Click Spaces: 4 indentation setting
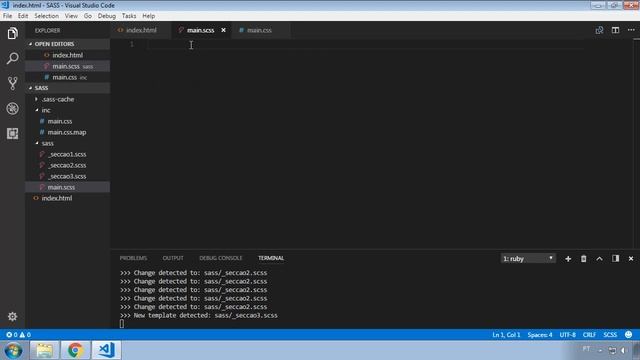Image resolution: width=640 pixels, height=360 pixels. (x=540, y=335)
